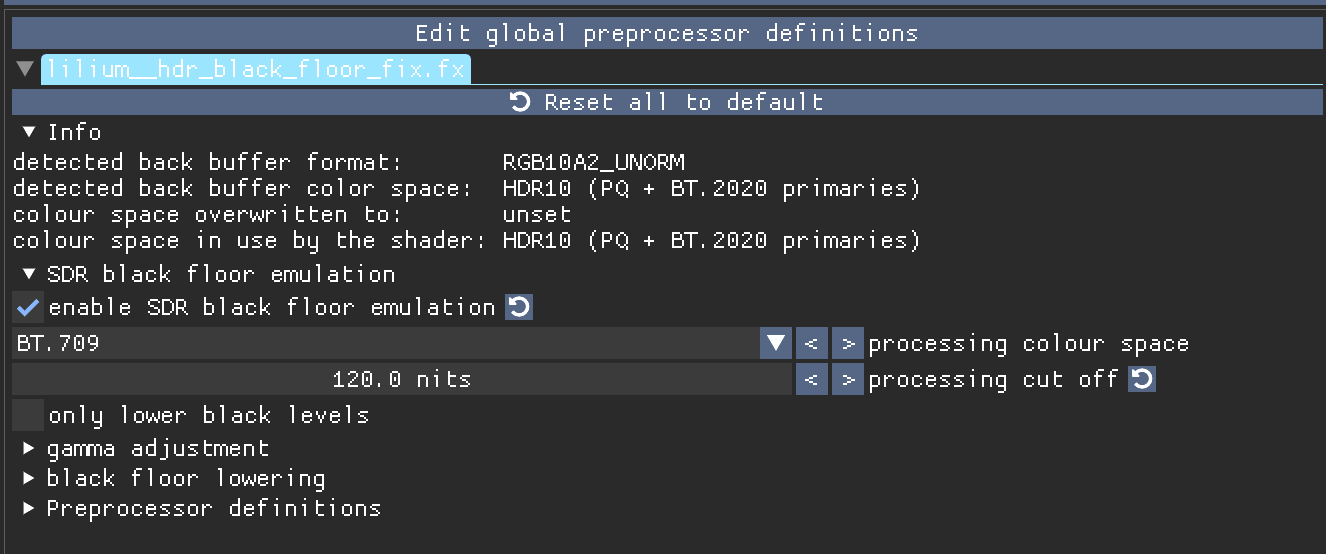This screenshot has height=554, width=1326.
Task: Click next arrow for processing colour space
Action: (847, 344)
